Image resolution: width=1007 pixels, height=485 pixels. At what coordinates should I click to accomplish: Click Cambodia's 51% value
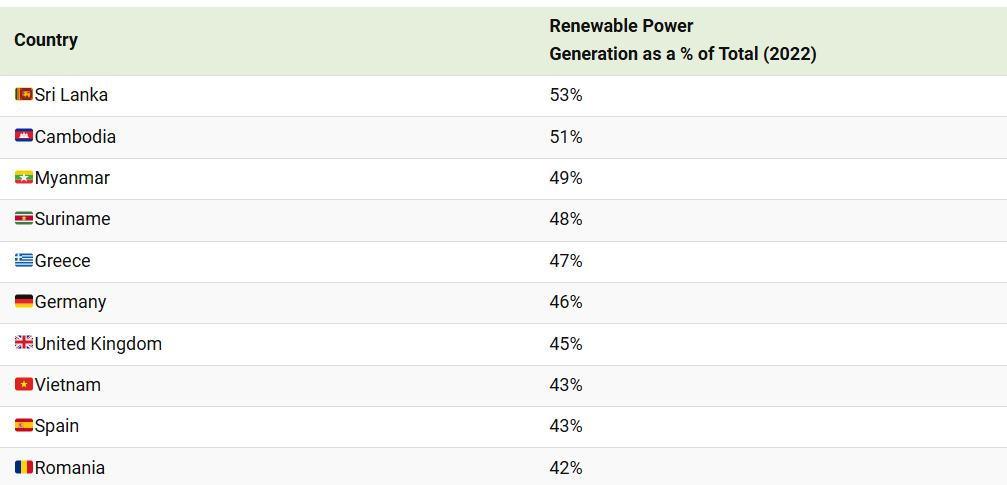[566, 136]
